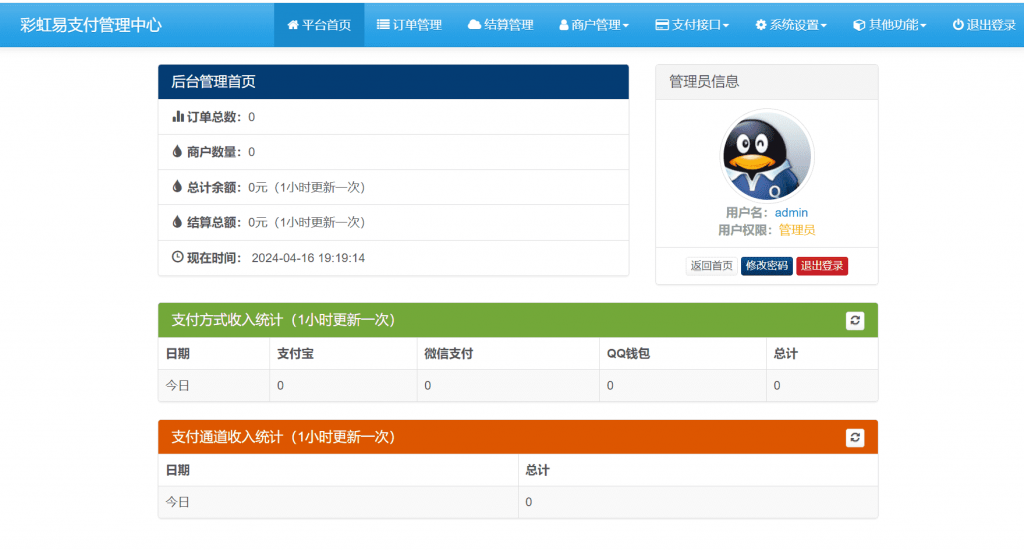Click the credit card icon beside 支付接口

click(x=662, y=25)
